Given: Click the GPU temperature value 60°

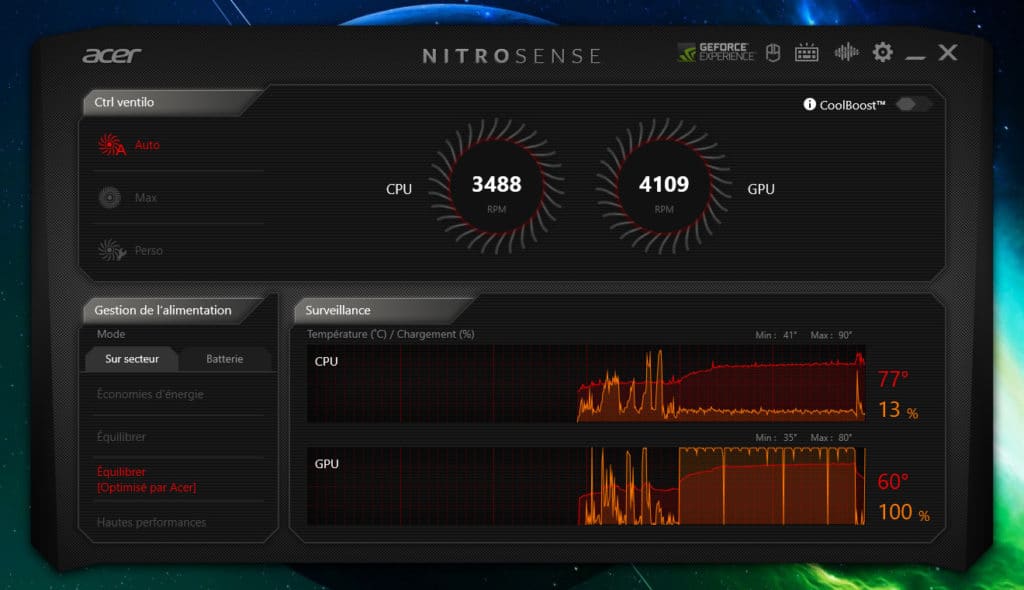Looking at the screenshot, I should (x=893, y=482).
